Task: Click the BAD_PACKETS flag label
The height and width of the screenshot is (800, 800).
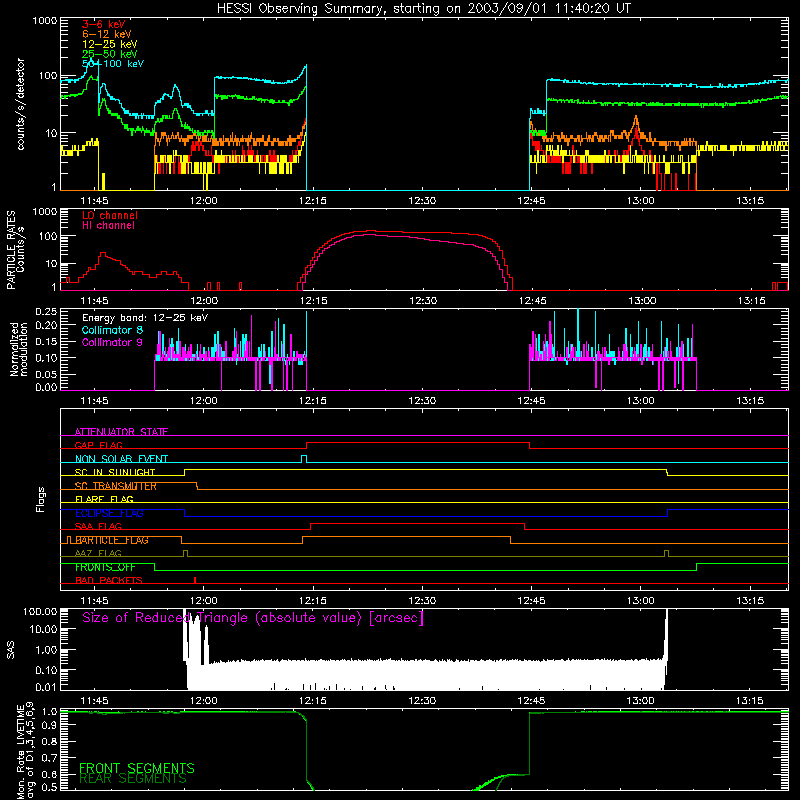Action: pyautogui.click(x=109, y=581)
